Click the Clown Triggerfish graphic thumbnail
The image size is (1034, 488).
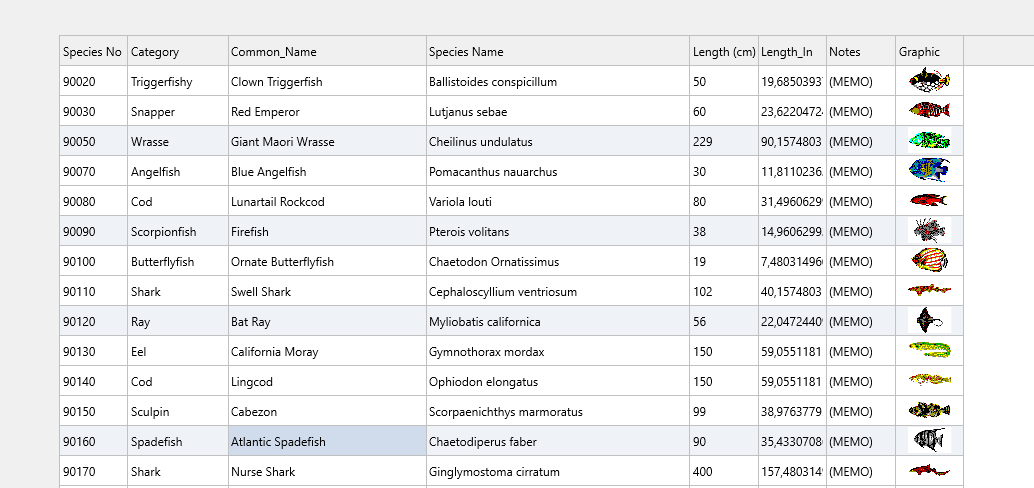[929, 80]
